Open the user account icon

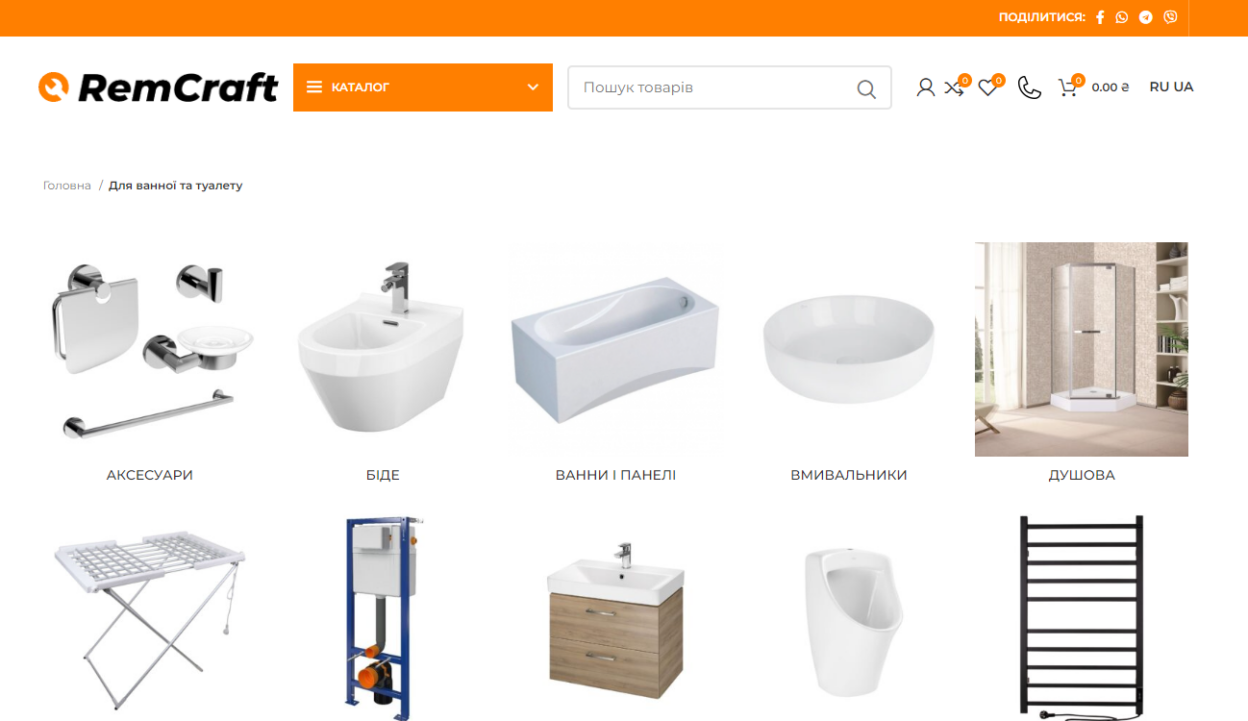tap(925, 88)
